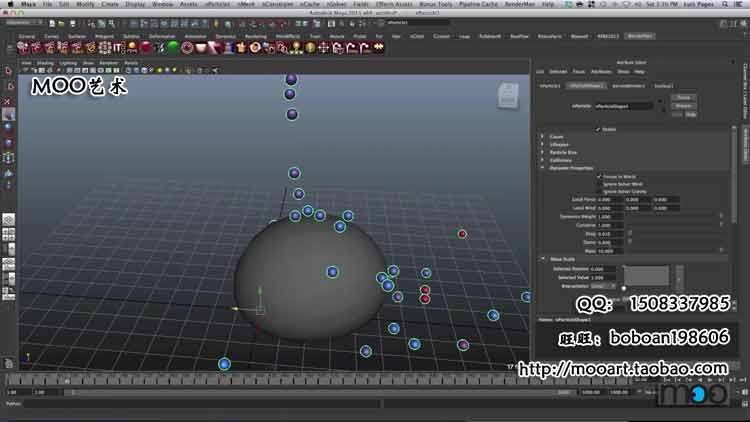
Task: Expand the Lifespan section
Action: [542, 144]
